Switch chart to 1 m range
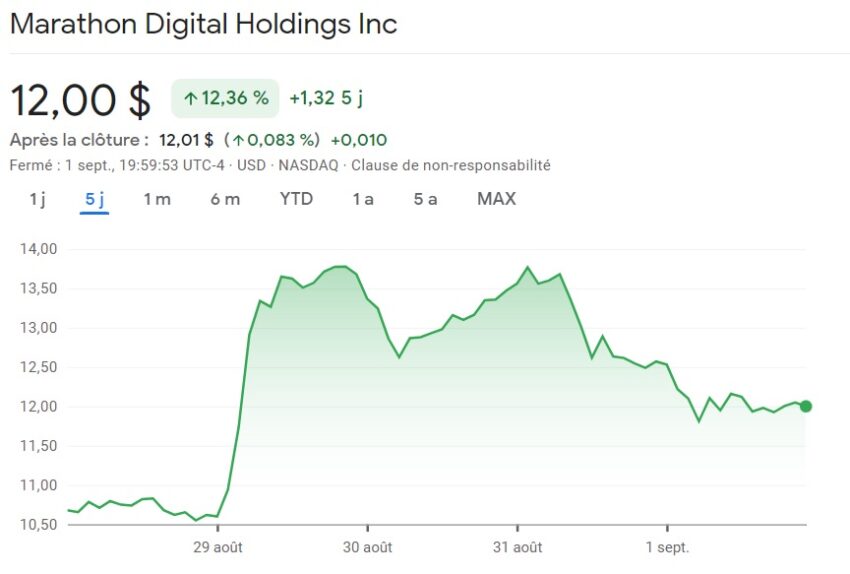850x574 pixels. coord(157,199)
